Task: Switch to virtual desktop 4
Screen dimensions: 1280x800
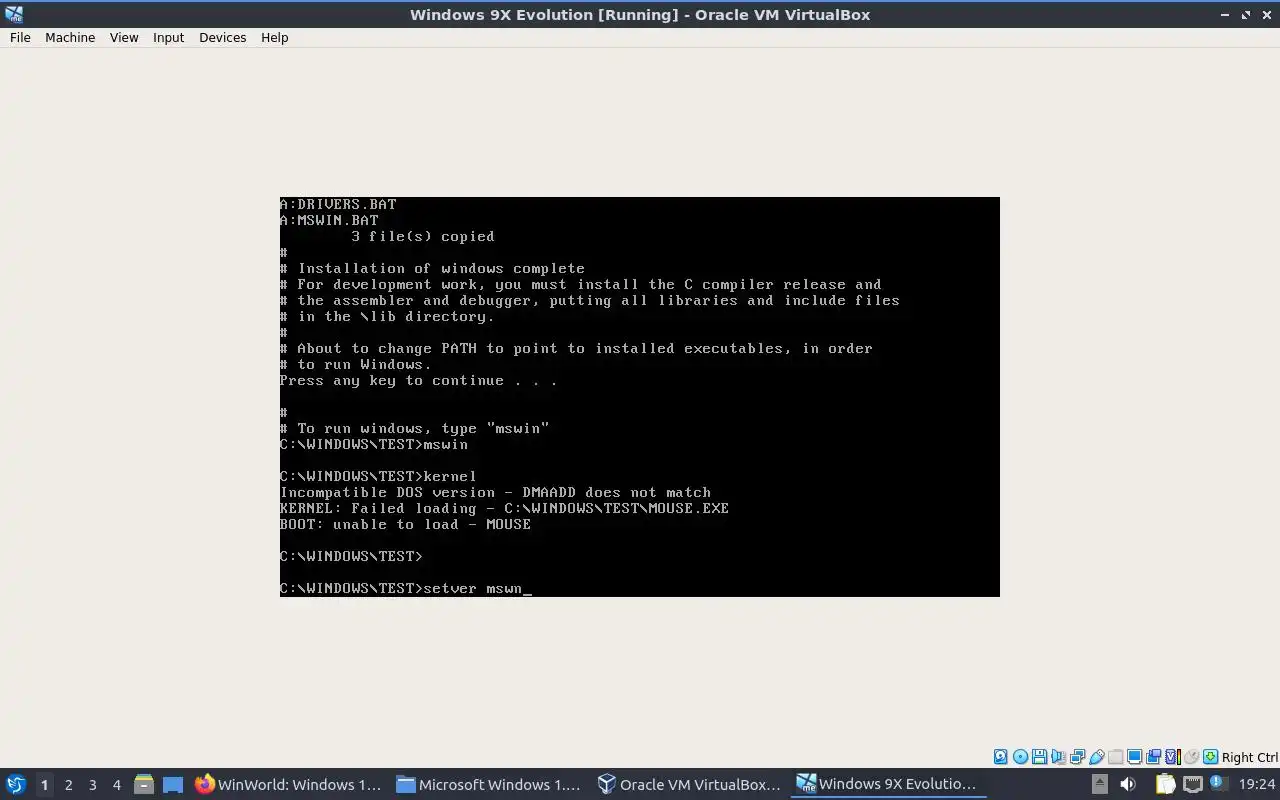Action: tap(116, 784)
